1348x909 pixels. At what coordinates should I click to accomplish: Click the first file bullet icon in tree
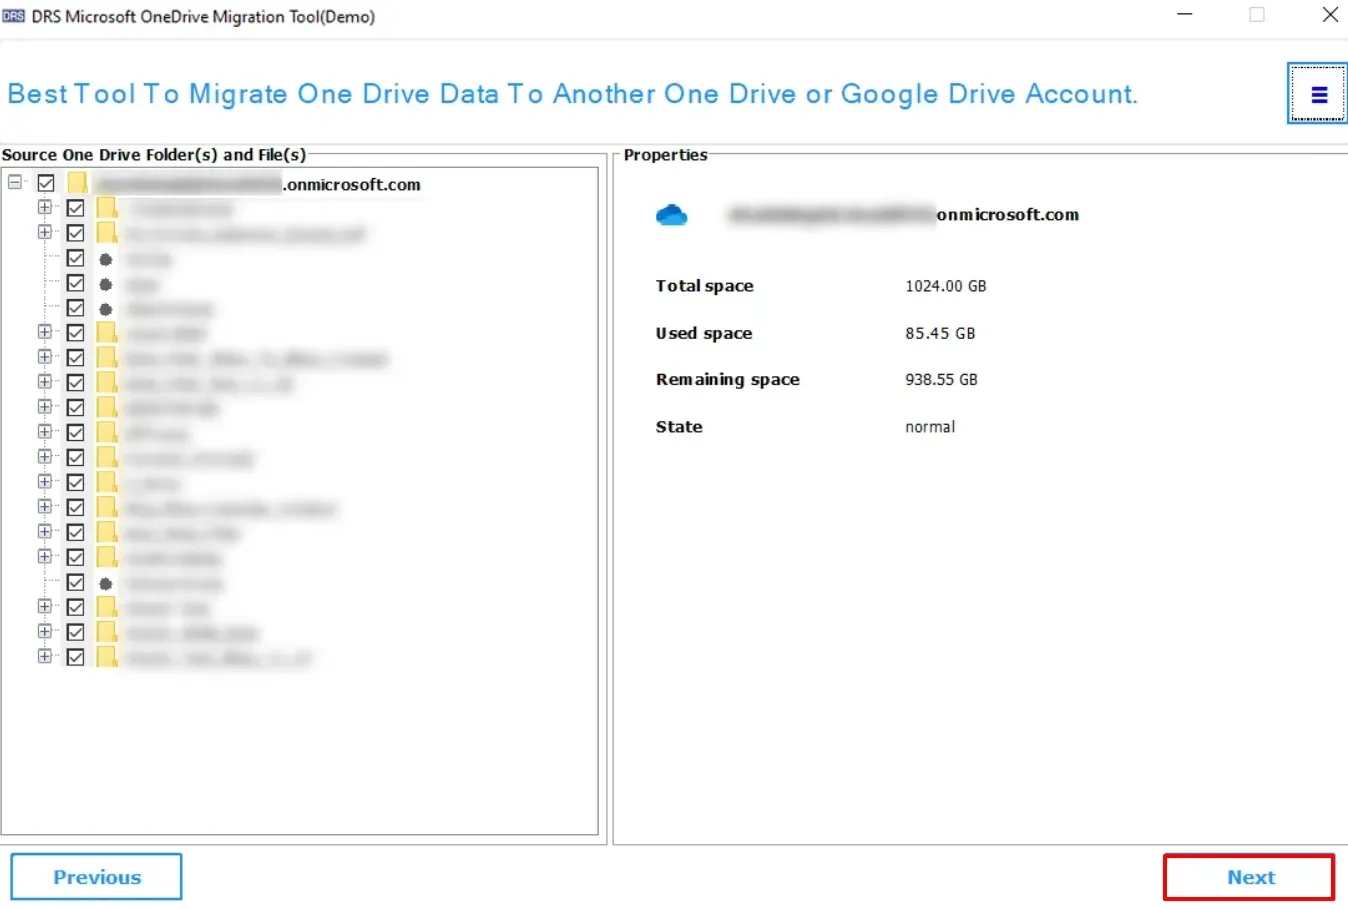point(106,259)
